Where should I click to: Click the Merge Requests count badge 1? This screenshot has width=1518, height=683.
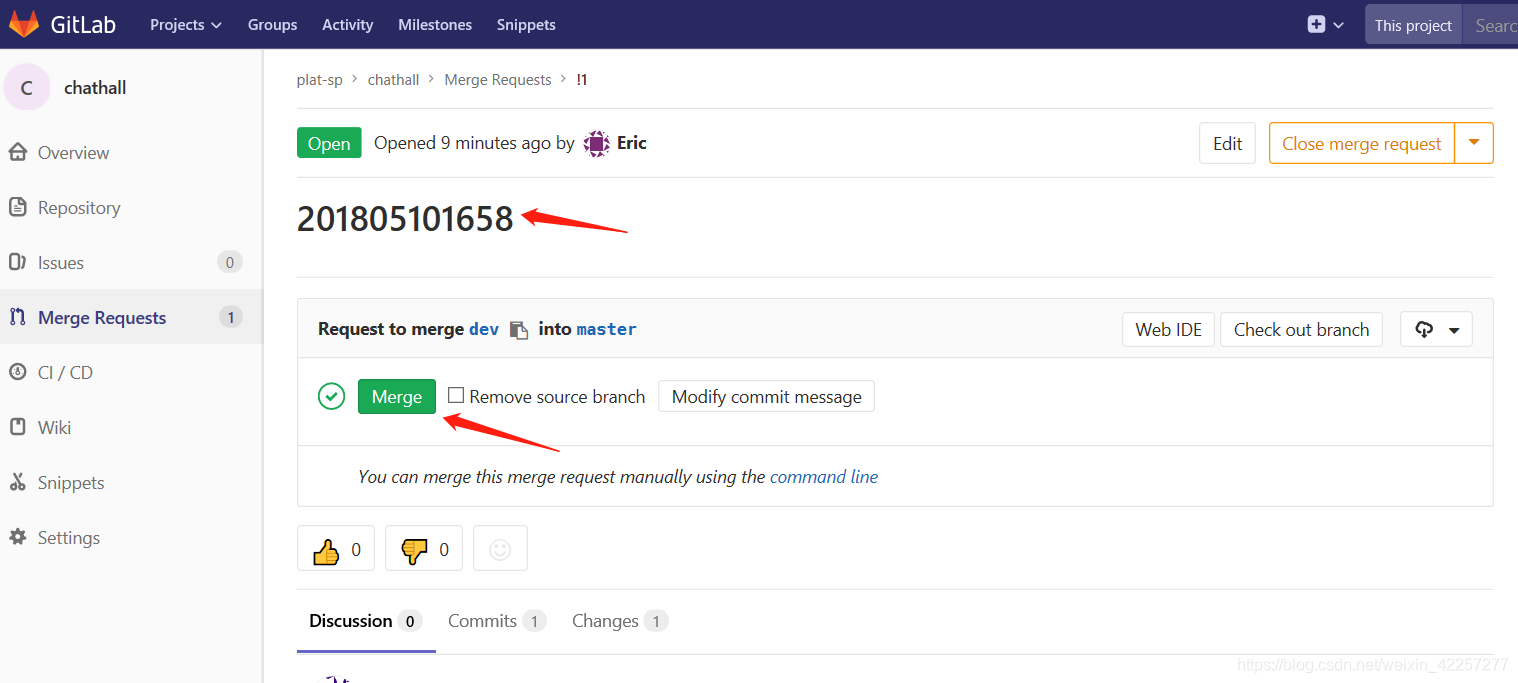pos(230,317)
